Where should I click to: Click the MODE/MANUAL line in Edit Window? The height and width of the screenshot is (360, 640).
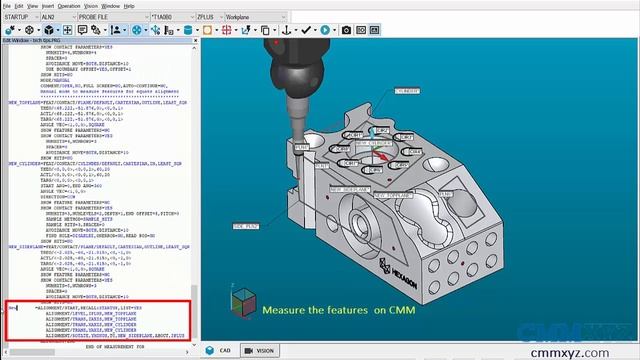tap(55, 80)
